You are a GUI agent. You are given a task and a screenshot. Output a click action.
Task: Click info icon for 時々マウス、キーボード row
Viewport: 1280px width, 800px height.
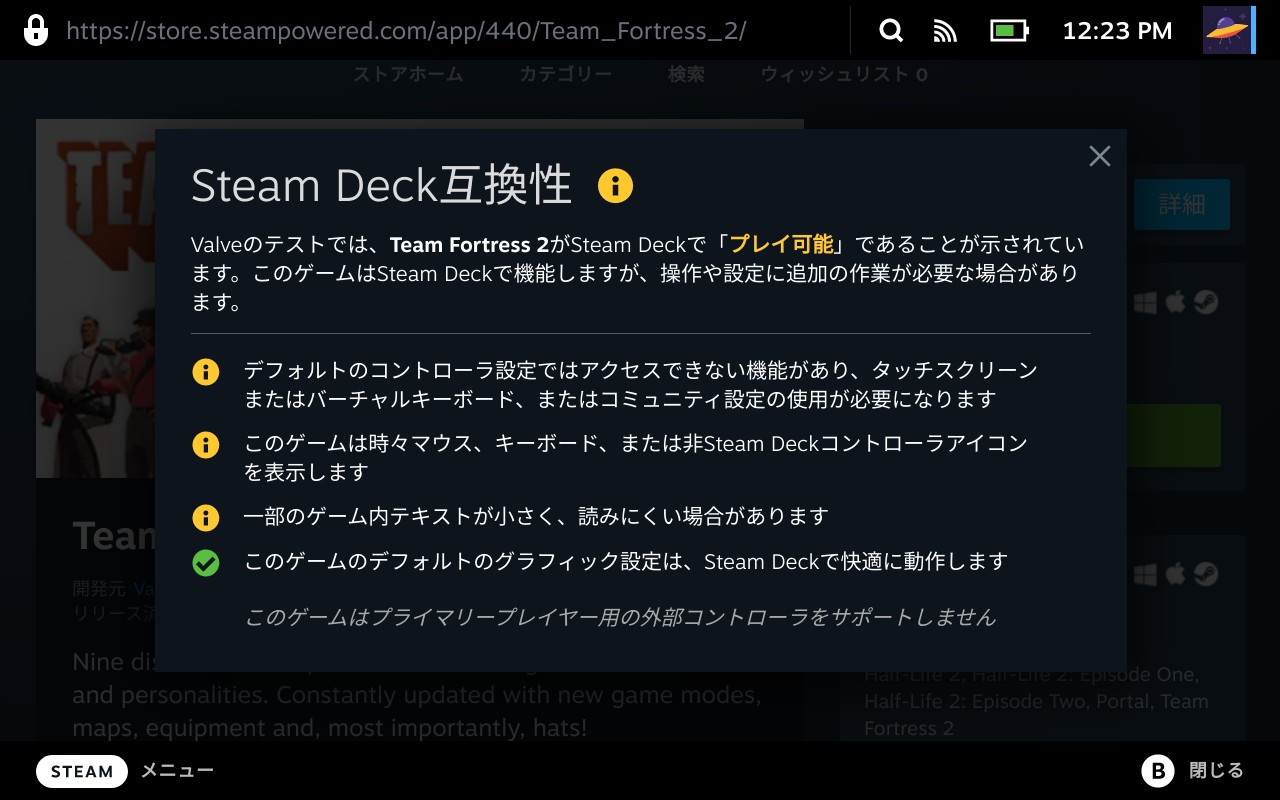205,444
